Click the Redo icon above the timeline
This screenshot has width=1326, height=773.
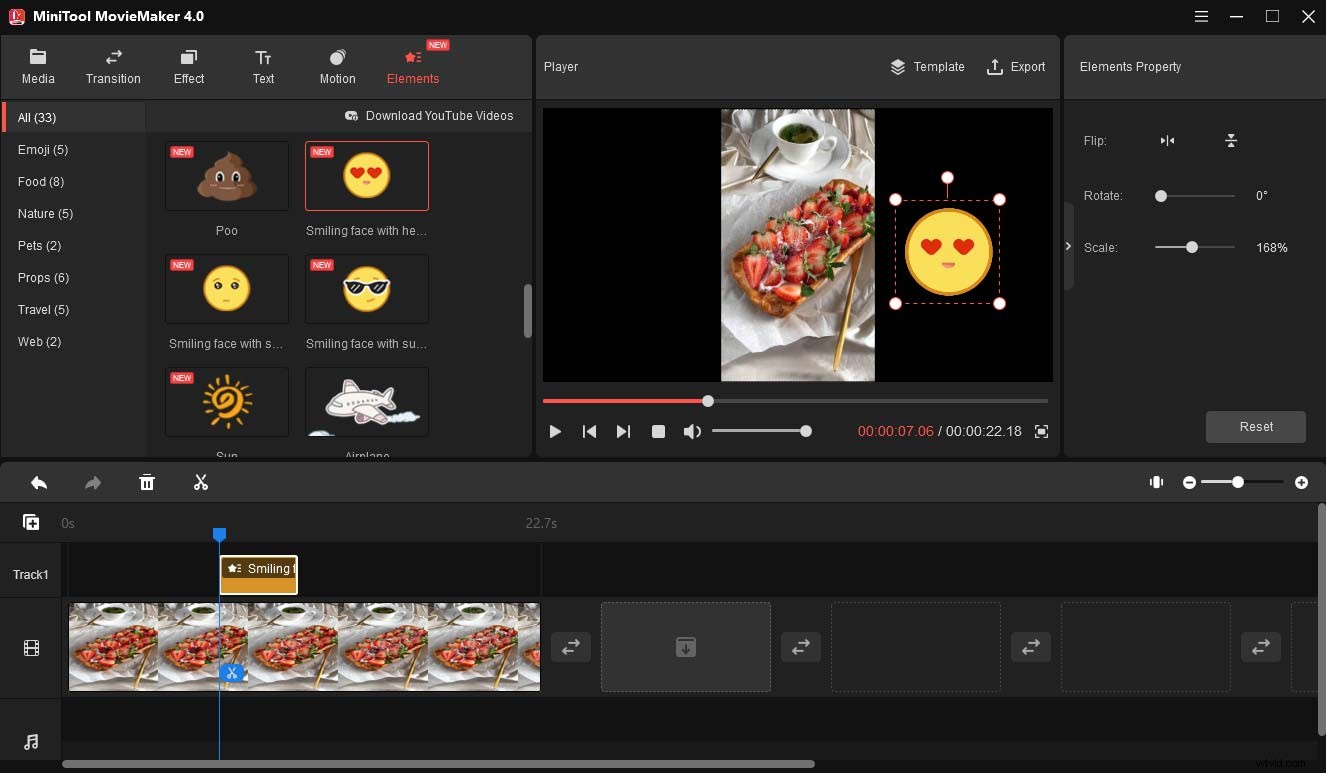tap(92, 482)
